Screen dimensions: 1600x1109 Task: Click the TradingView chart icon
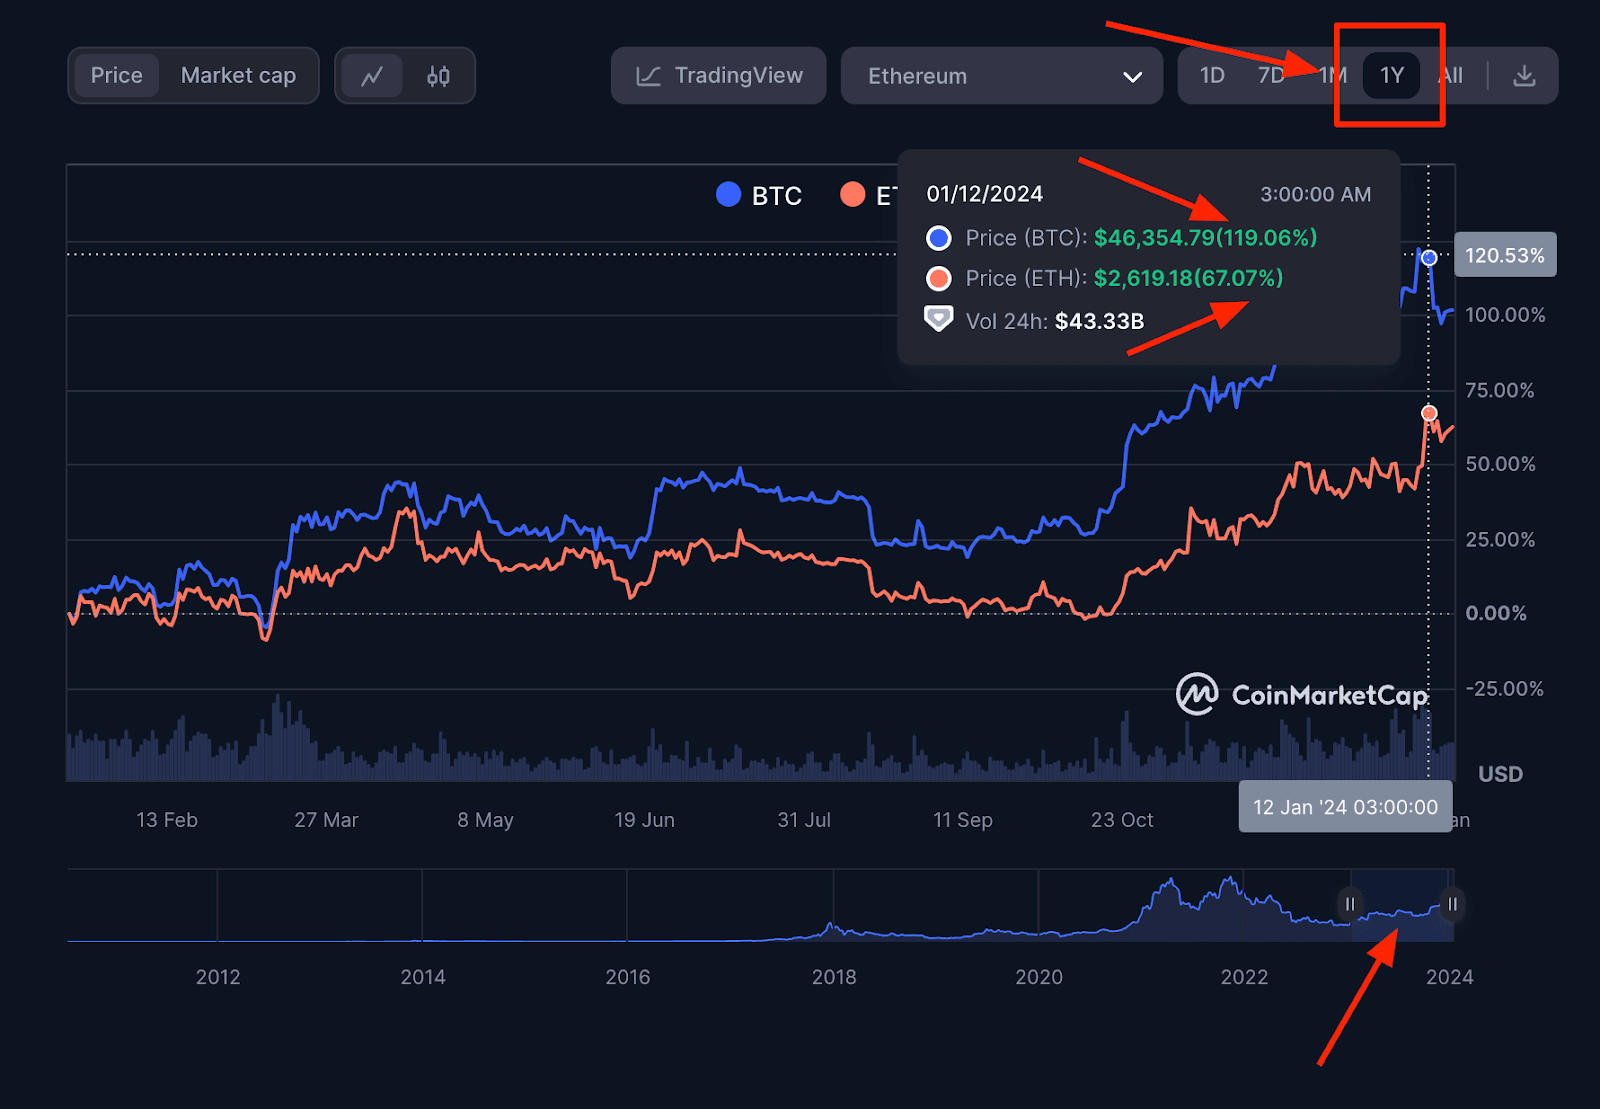tap(648, 76)
